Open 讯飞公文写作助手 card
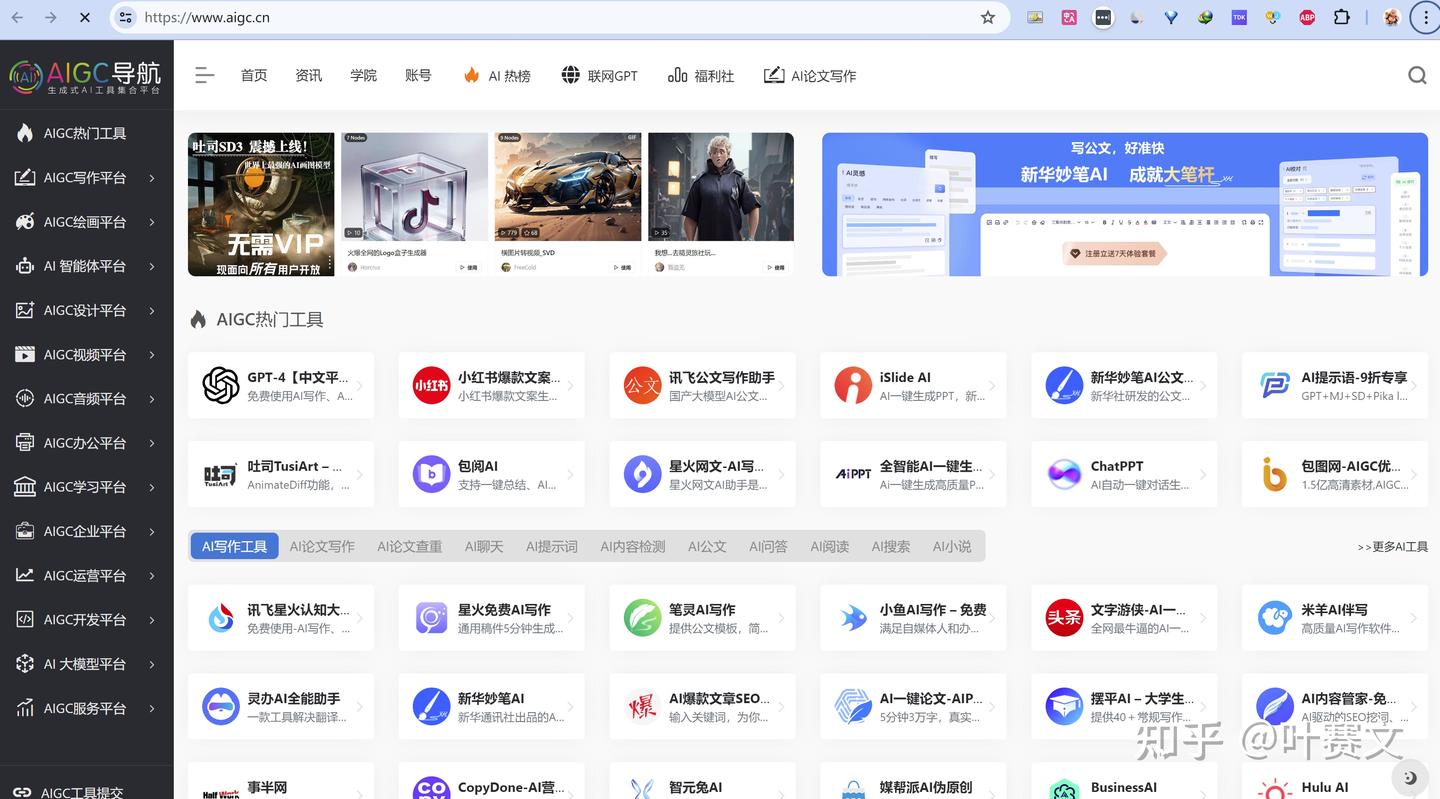The height and width of the screenshot is (799, 1440). tap(702, 385)
